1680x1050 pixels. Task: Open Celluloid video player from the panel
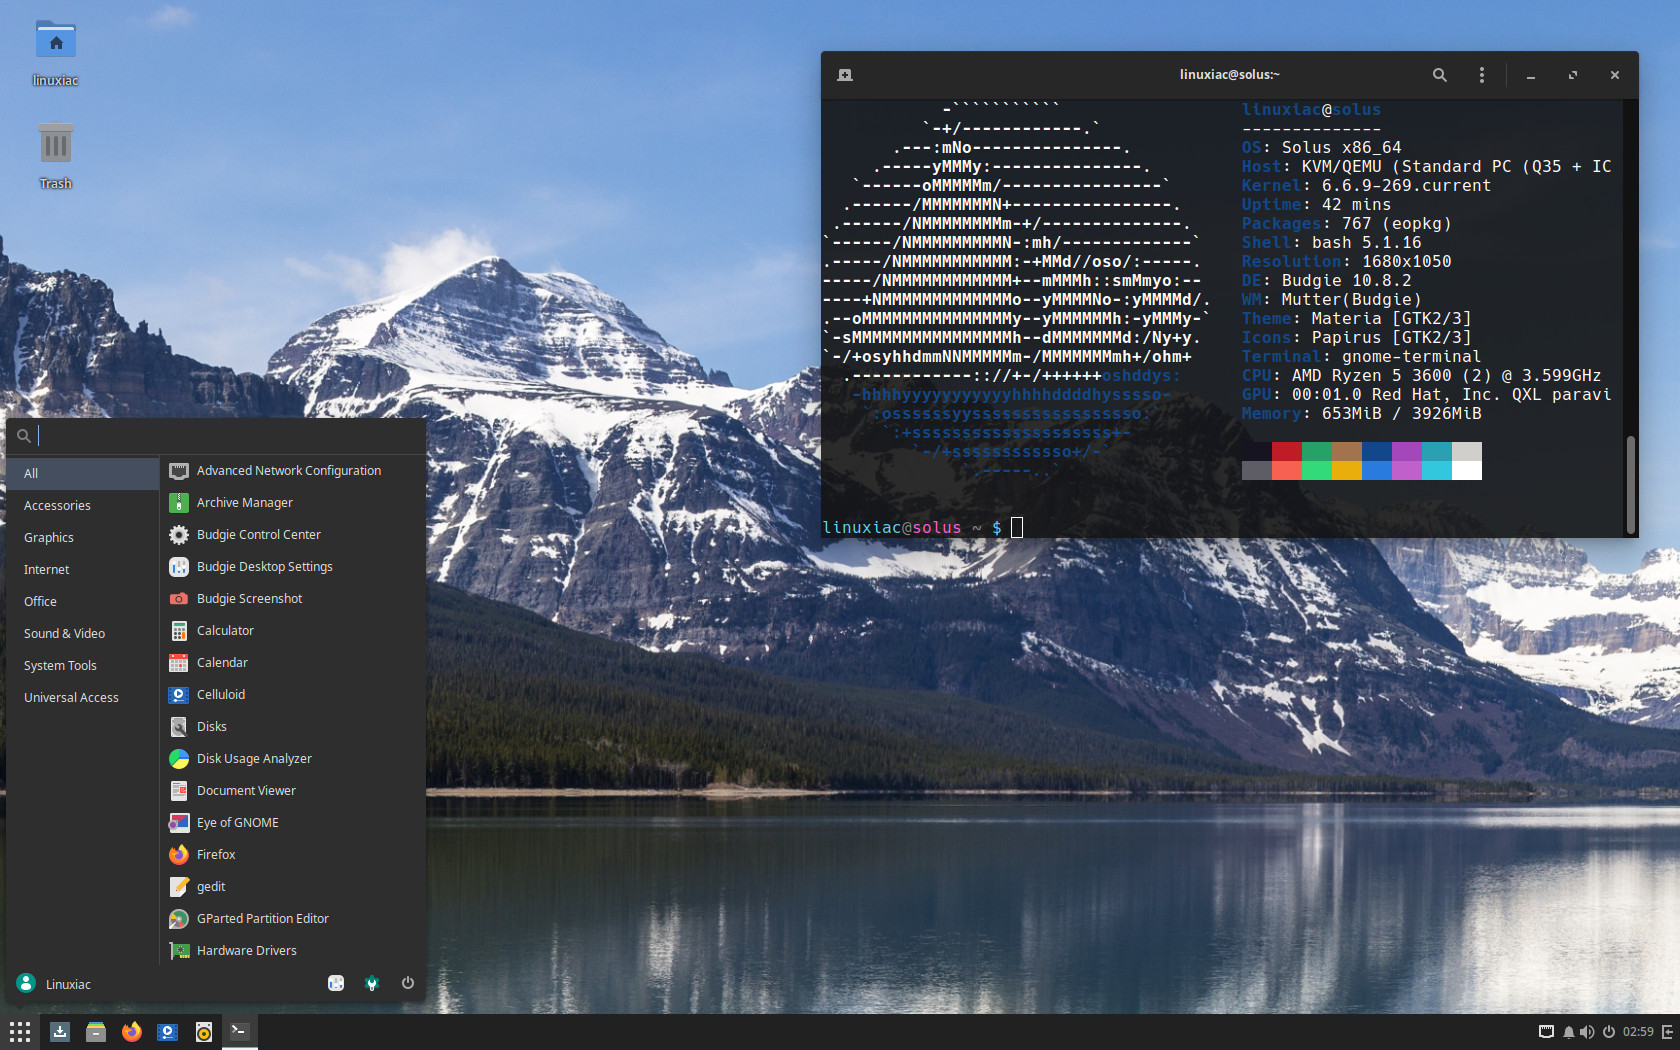168,1032
